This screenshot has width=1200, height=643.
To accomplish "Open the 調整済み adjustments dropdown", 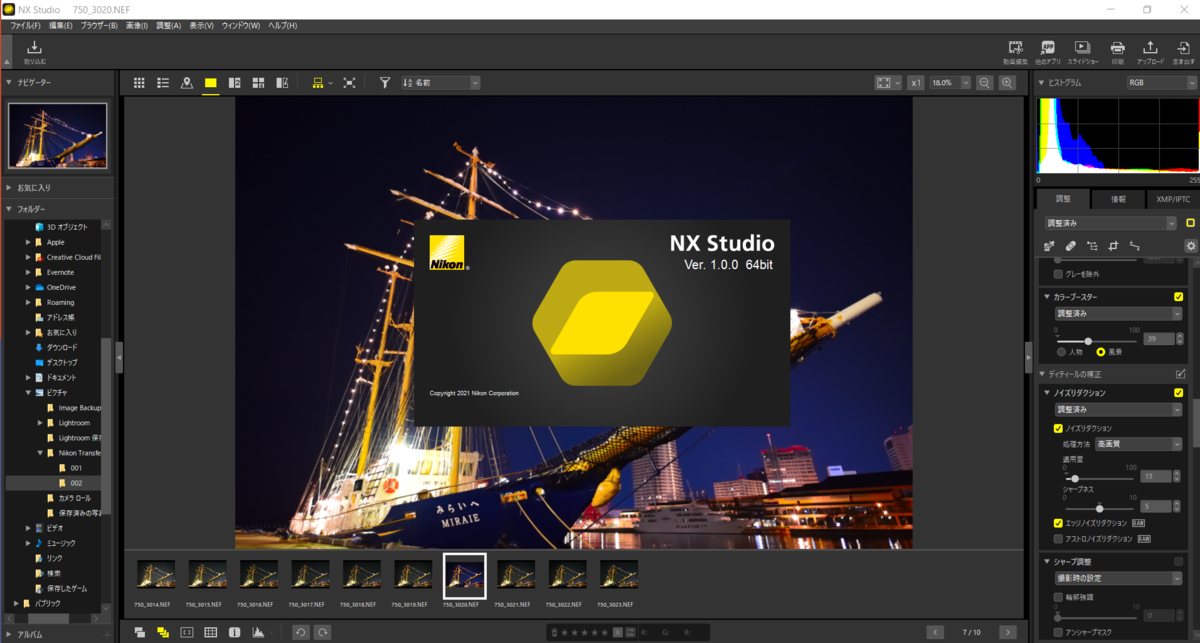I will [x=1110, y=221].
